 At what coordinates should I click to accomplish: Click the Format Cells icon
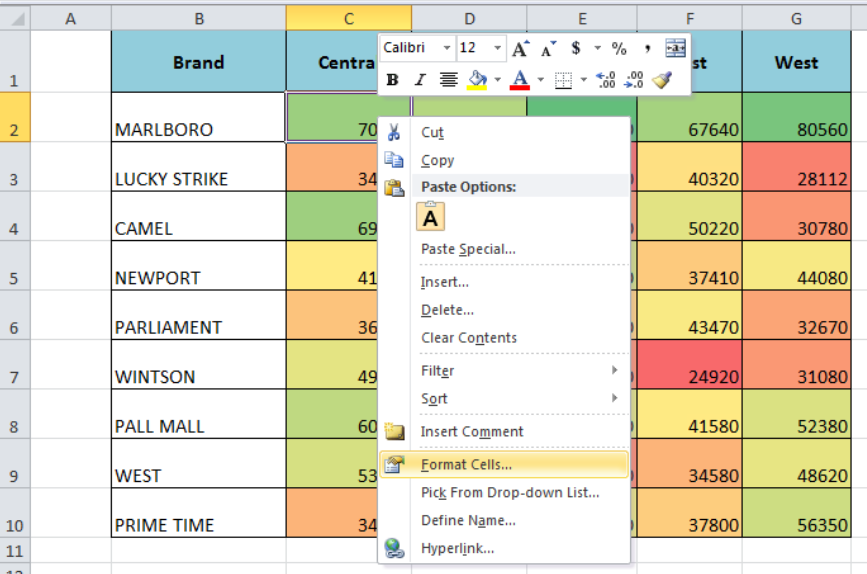tap(394, 465)
